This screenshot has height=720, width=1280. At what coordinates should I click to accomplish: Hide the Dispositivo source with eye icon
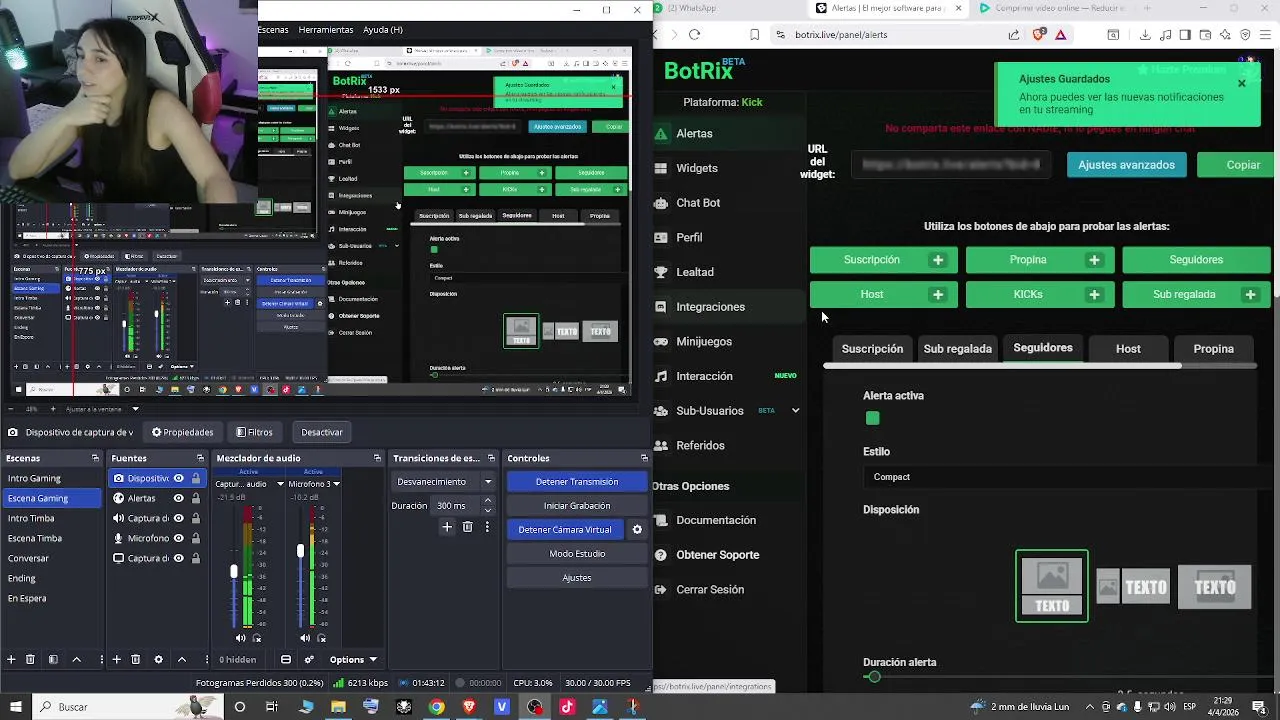tap(179, 478)
